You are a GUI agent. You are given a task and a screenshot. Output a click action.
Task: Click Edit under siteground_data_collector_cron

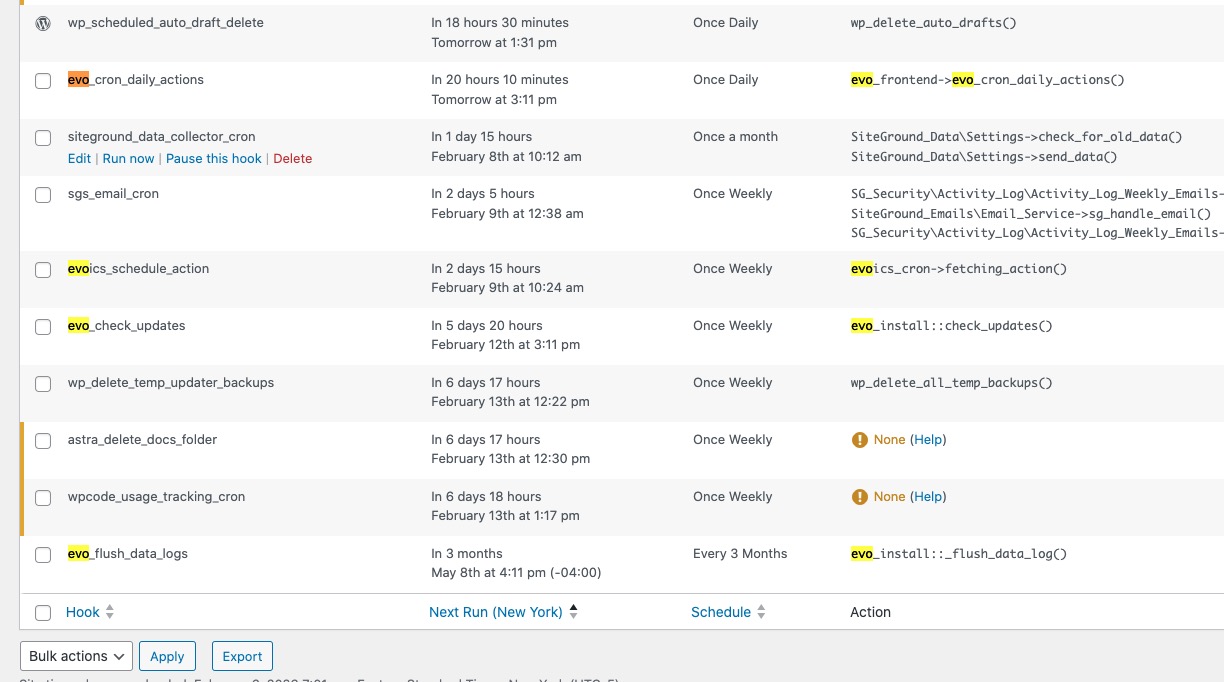click(x=79, y=158)
